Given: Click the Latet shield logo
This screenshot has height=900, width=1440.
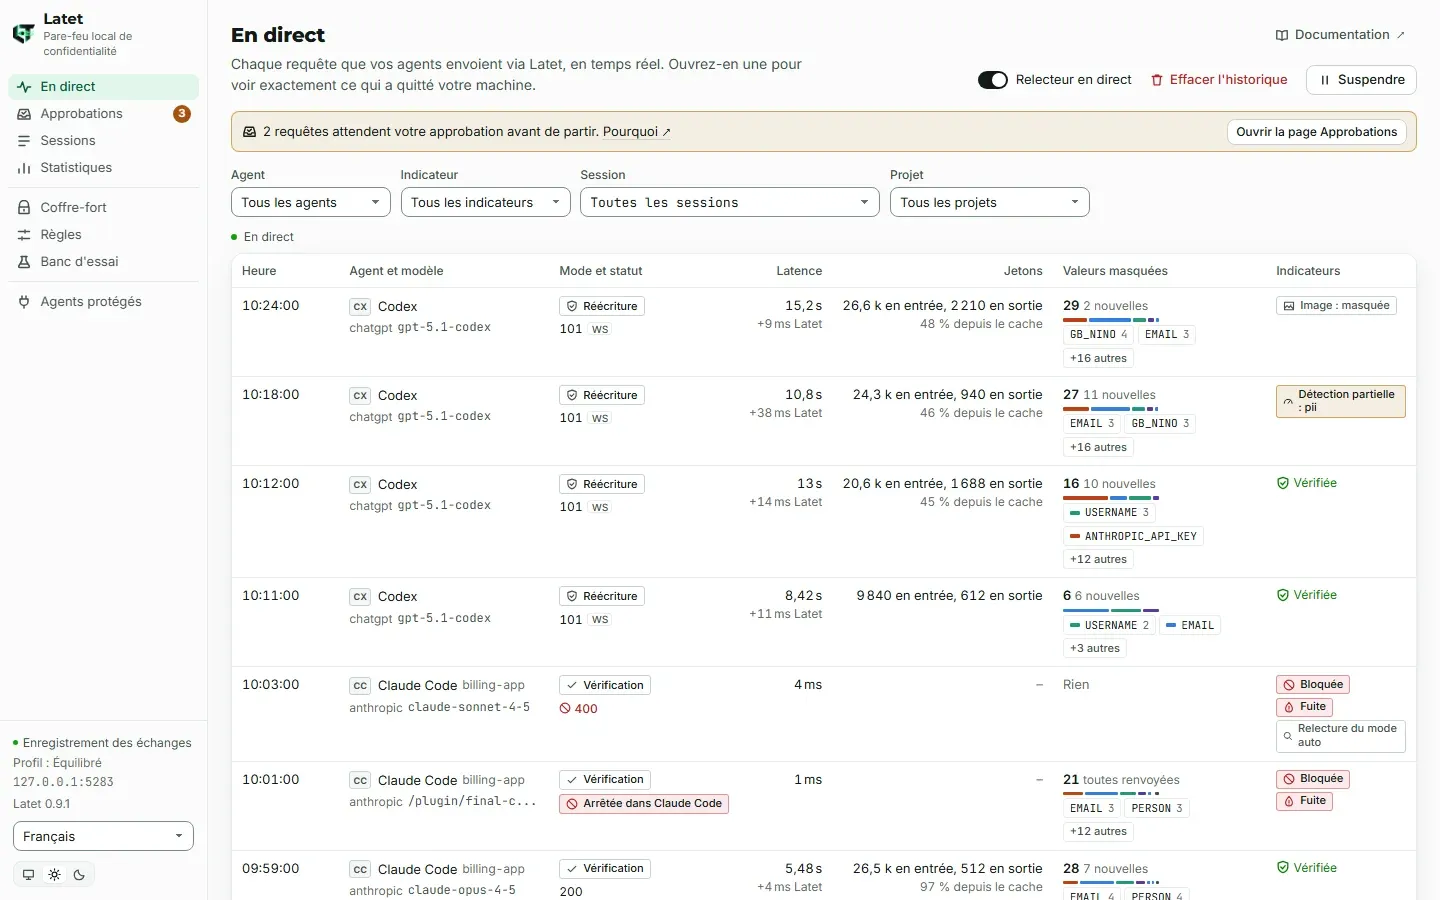Looking at the screenshot, I should pos(23,34).
